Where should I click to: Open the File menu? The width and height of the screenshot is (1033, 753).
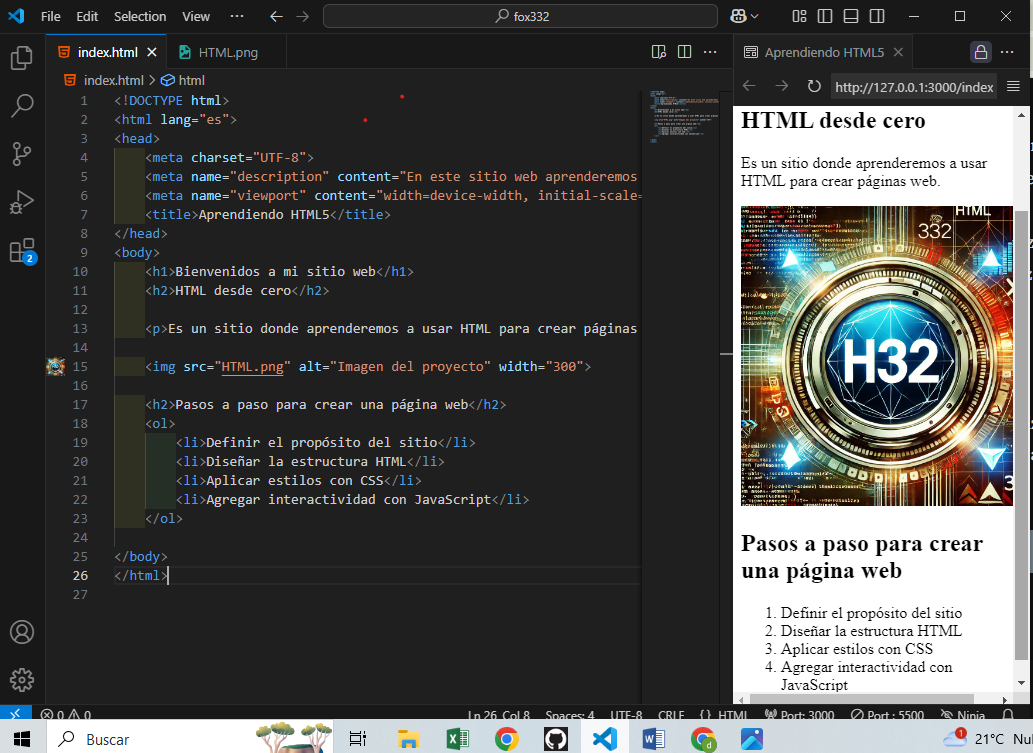(51, 16)
